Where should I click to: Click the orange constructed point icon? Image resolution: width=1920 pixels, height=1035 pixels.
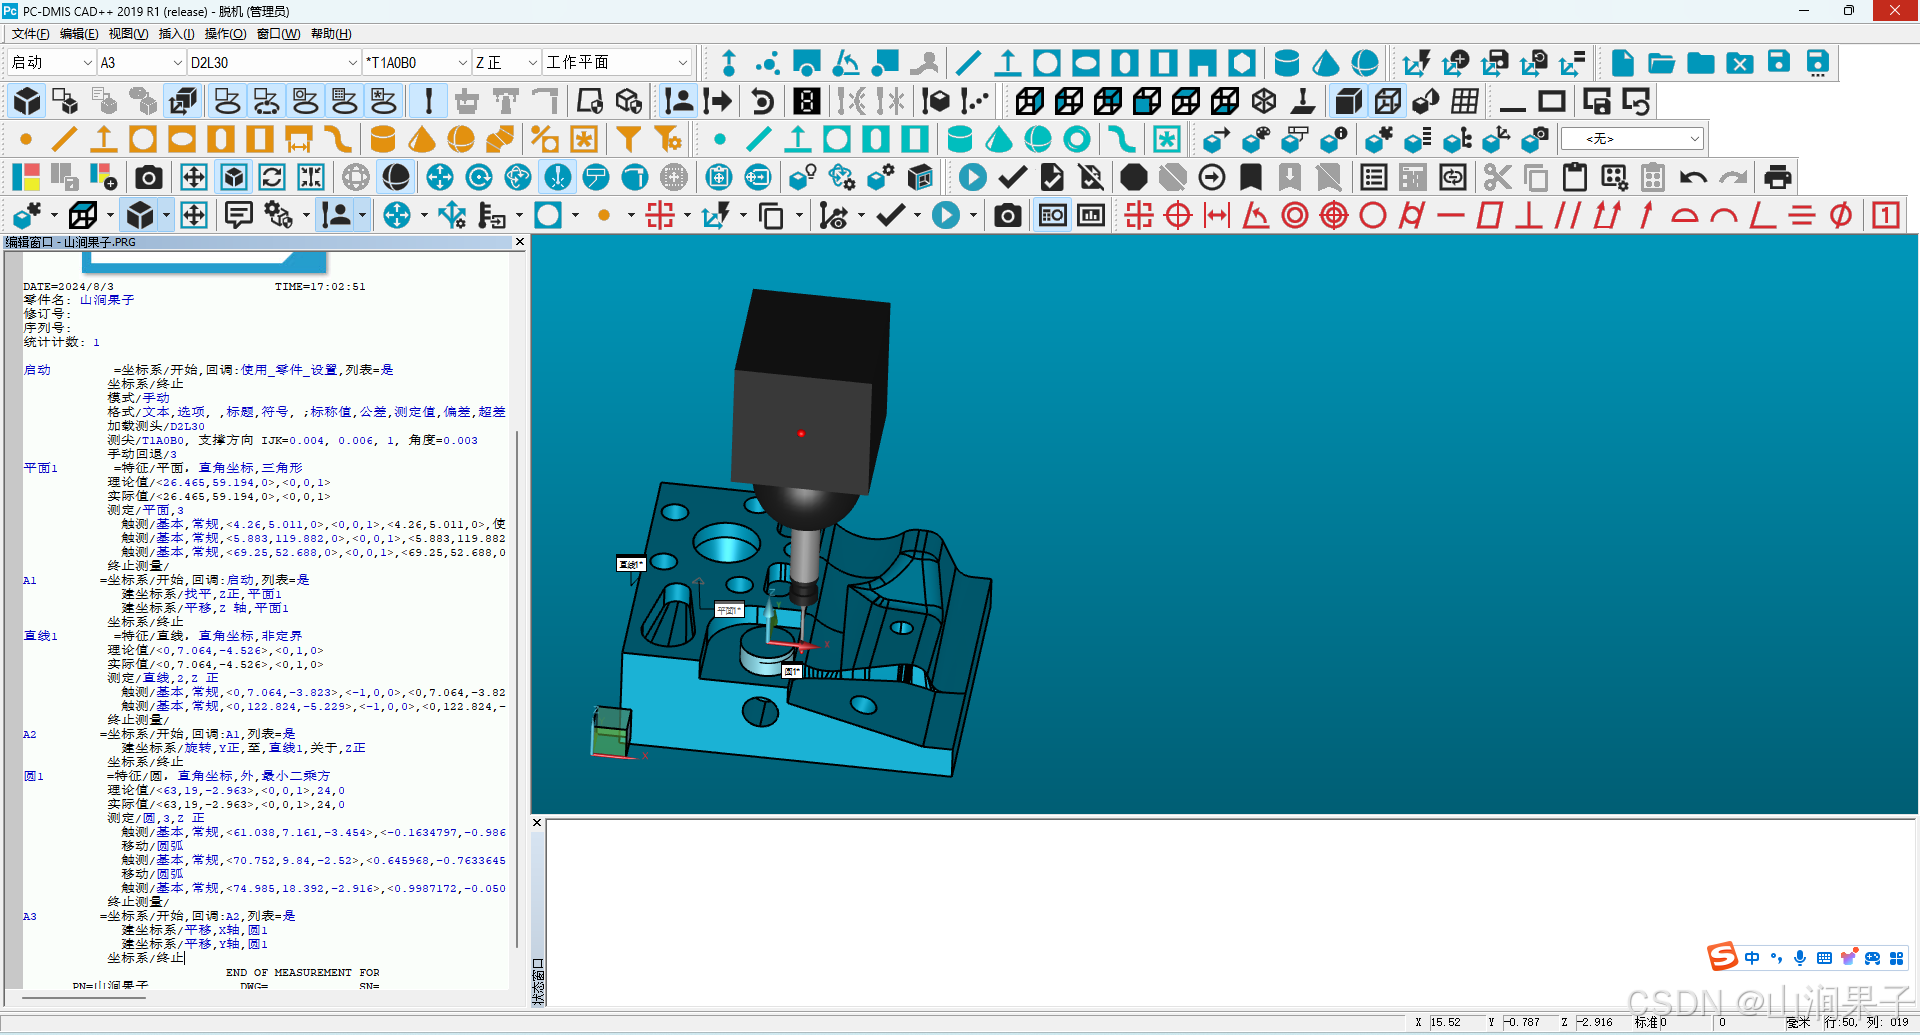26,139
